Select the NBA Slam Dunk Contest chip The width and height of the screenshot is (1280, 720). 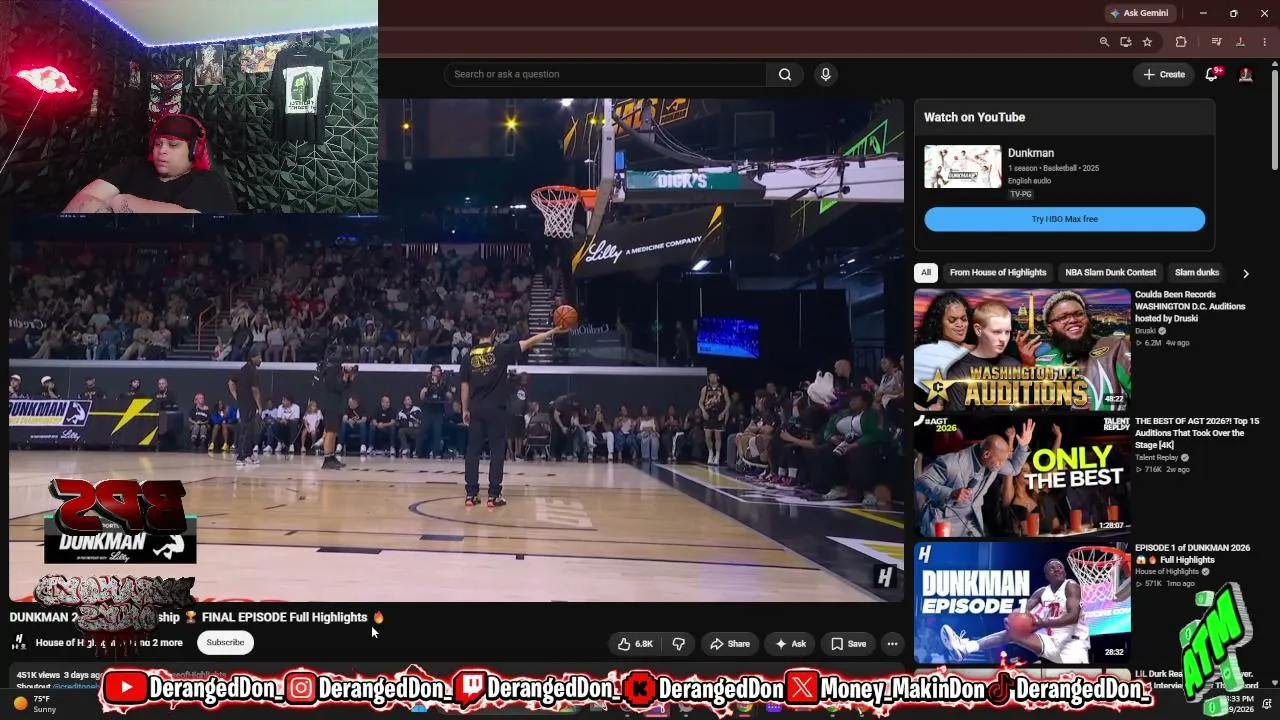click(x=1110, y=272)
